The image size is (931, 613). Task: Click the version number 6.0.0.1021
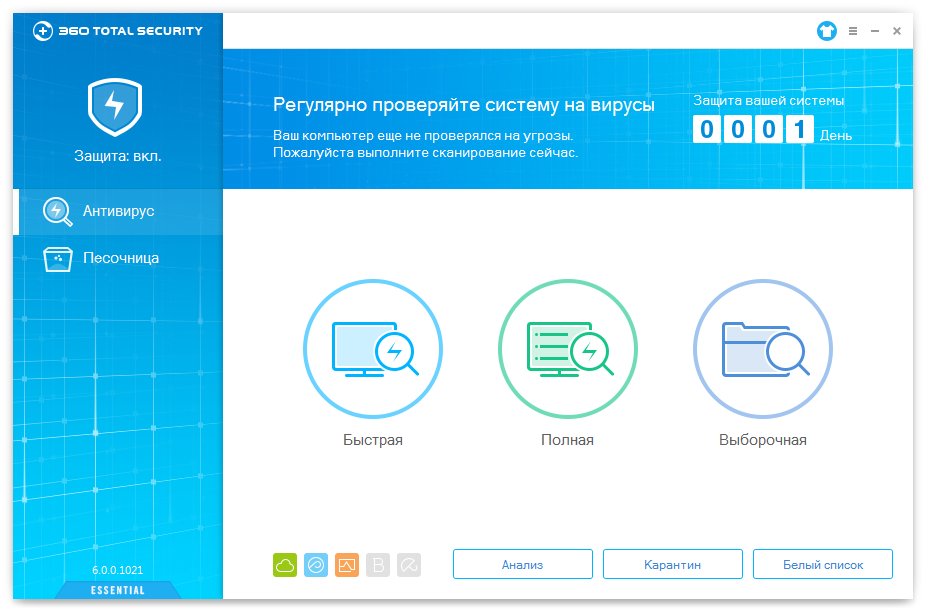pyautogui.click(x=118, y=570)
